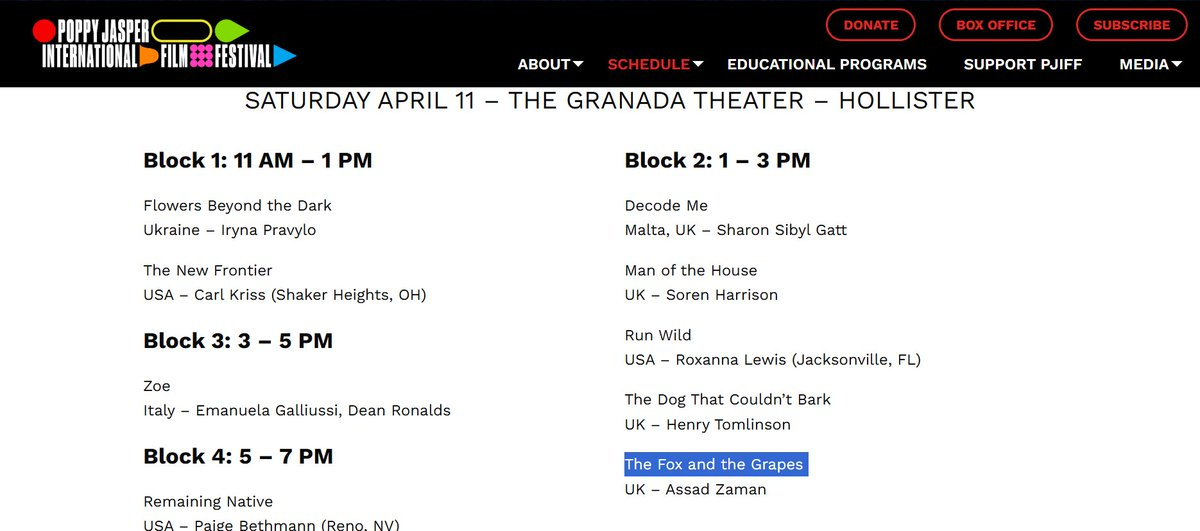
Task: Expand the Schedule dropdown arrow
Action: [x=698, y=64]
